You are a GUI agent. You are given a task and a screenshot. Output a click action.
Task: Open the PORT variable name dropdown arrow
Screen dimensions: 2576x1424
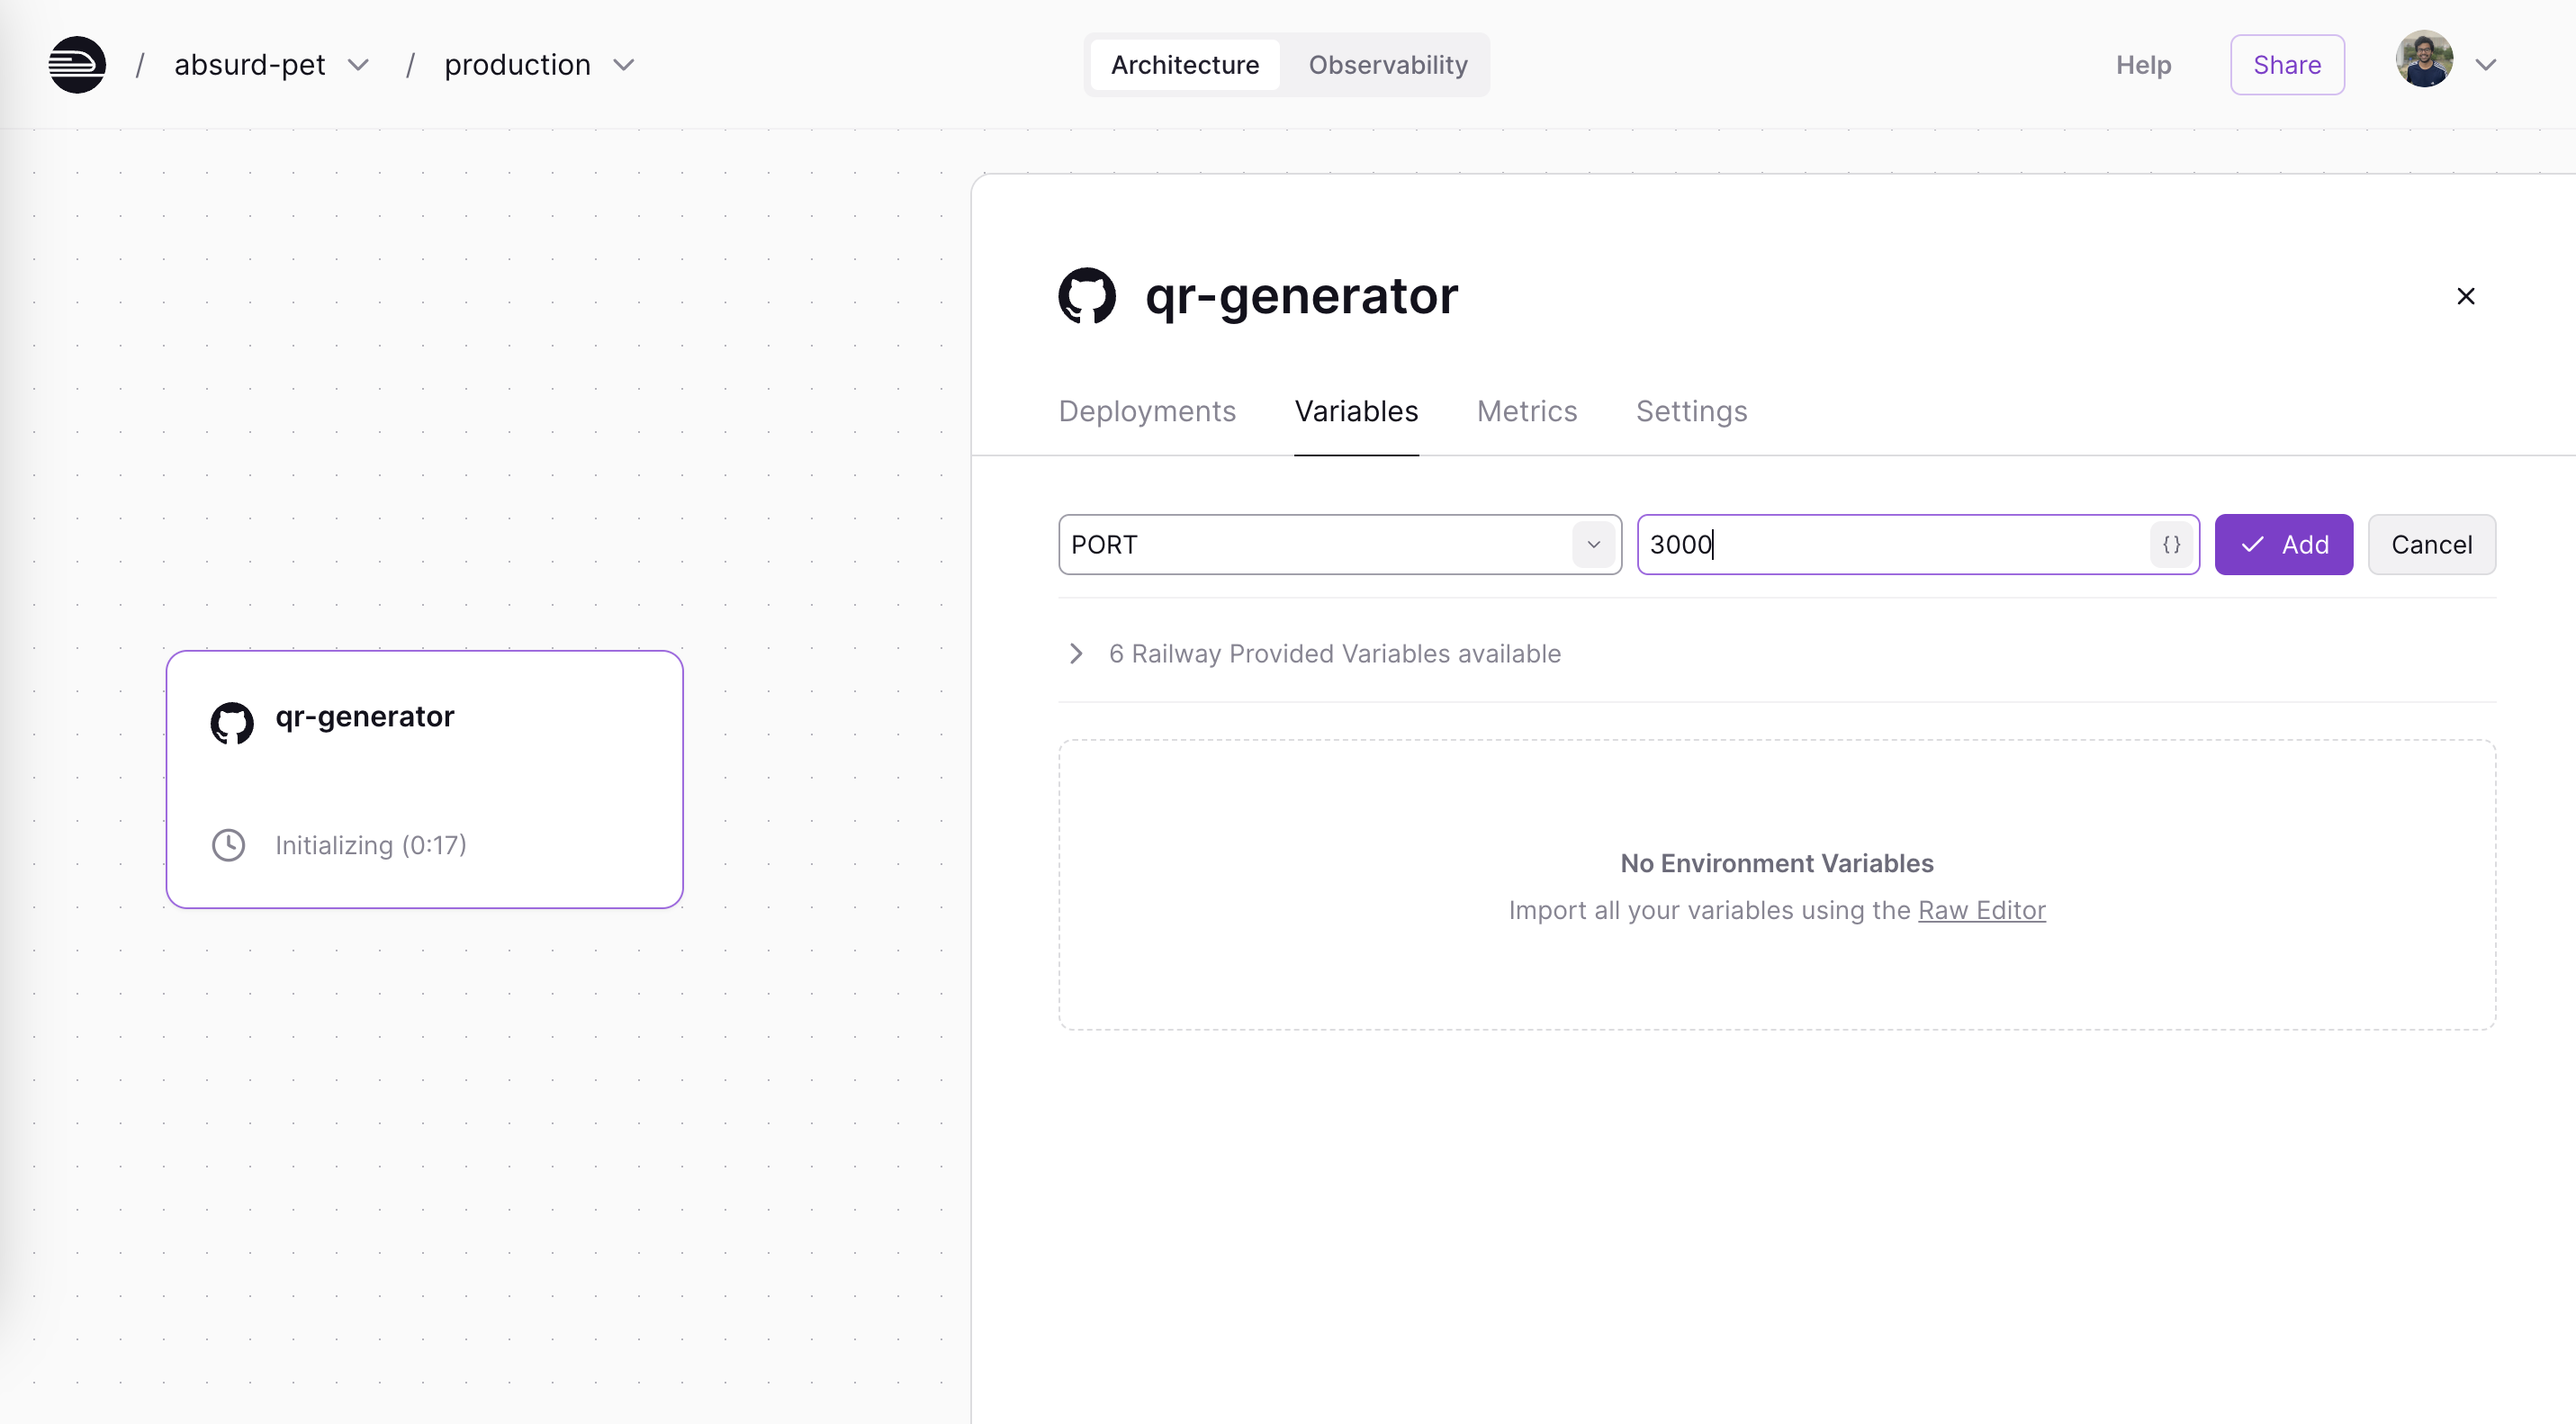[1593, 545]
